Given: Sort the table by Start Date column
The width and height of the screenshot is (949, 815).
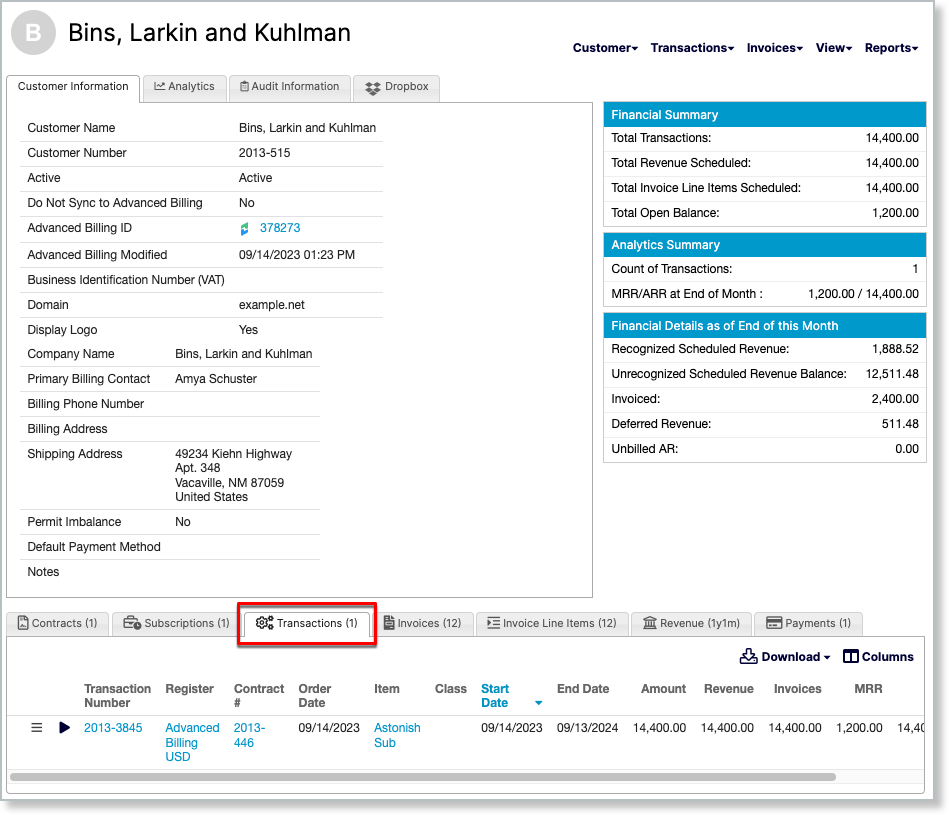Looking at the screenshot, I should coord(495,695).
